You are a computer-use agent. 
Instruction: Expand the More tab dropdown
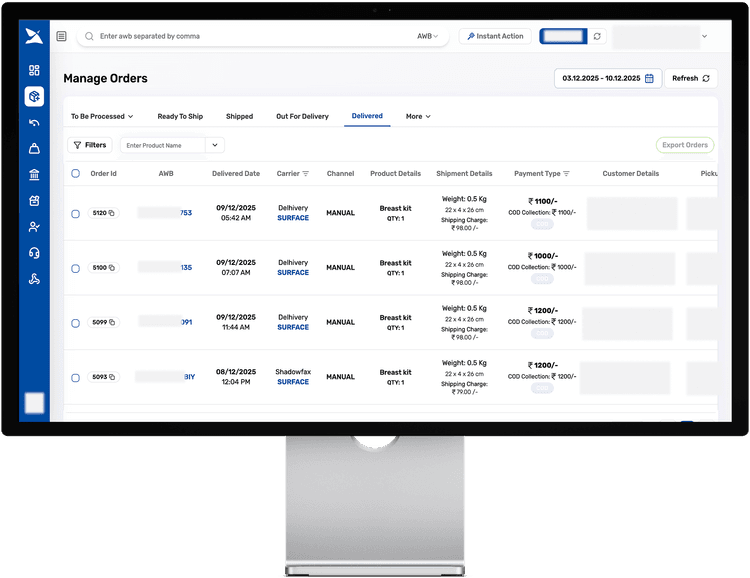[418, 117]
